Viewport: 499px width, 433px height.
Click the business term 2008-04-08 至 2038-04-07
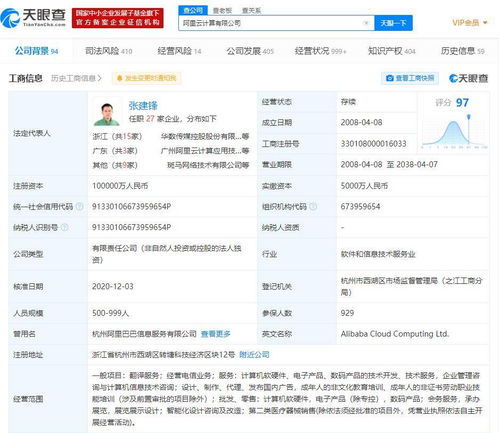(x=389, y=164)
